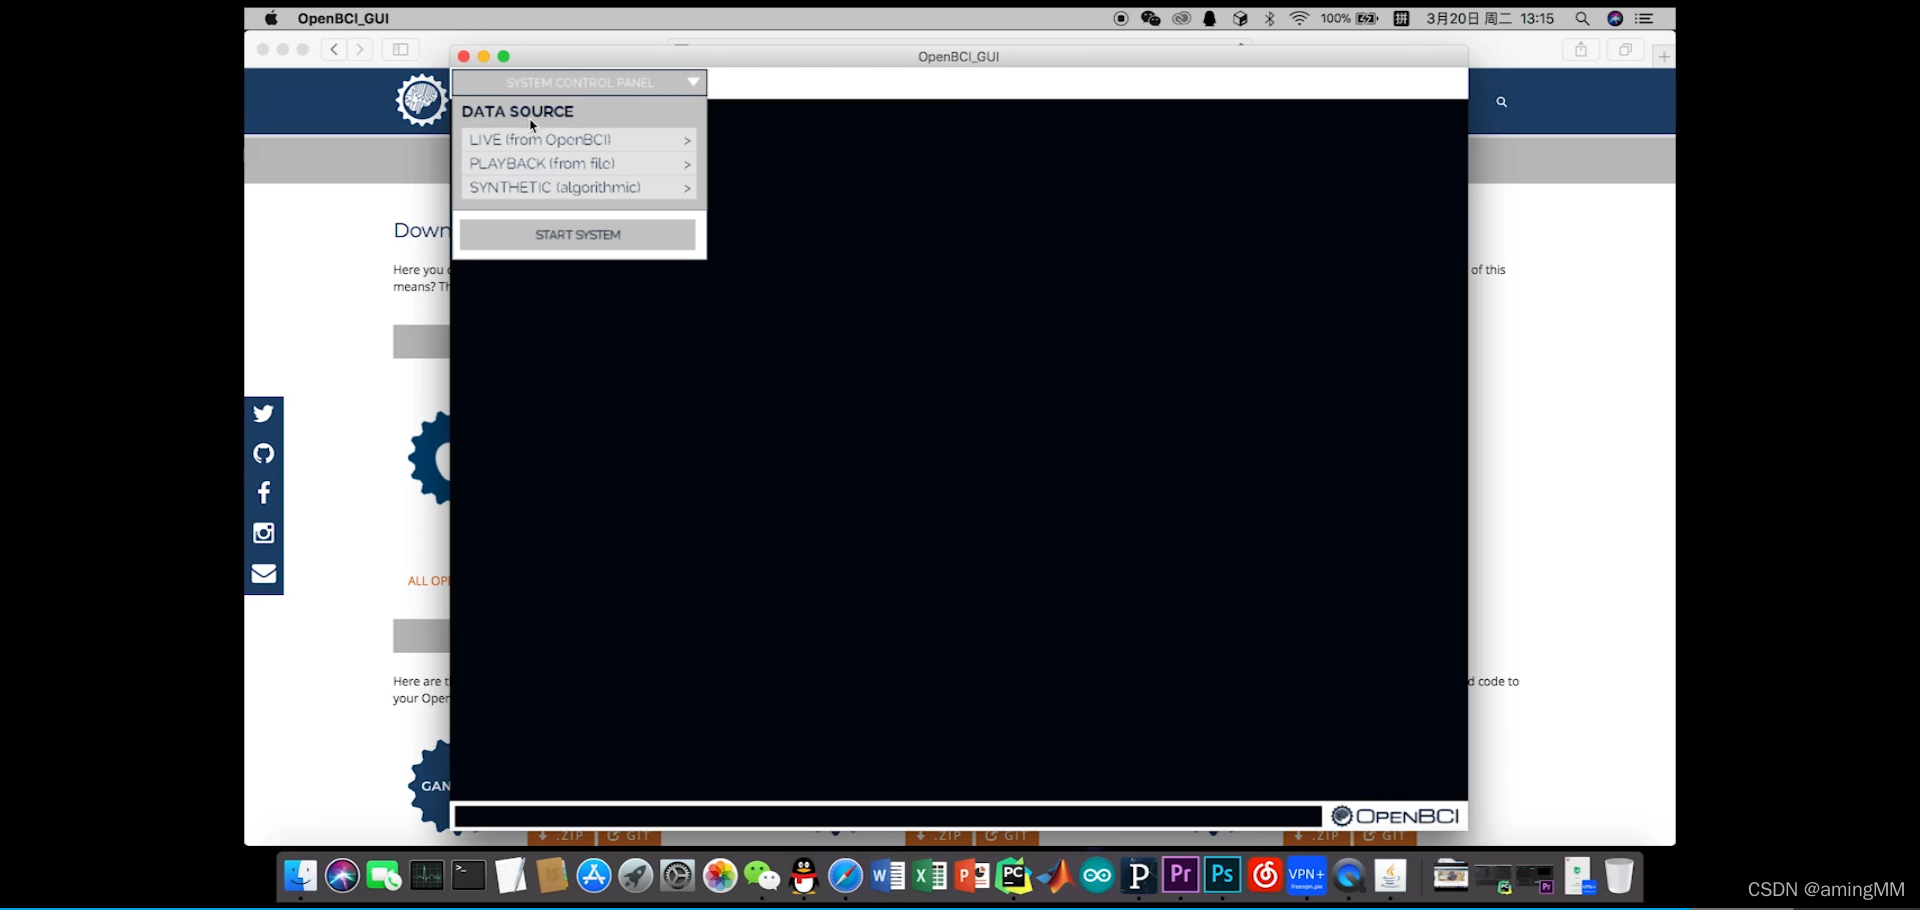Open Bluetooth status in menu bar
Screen dimensions: 1920x910
point(1270,18)
